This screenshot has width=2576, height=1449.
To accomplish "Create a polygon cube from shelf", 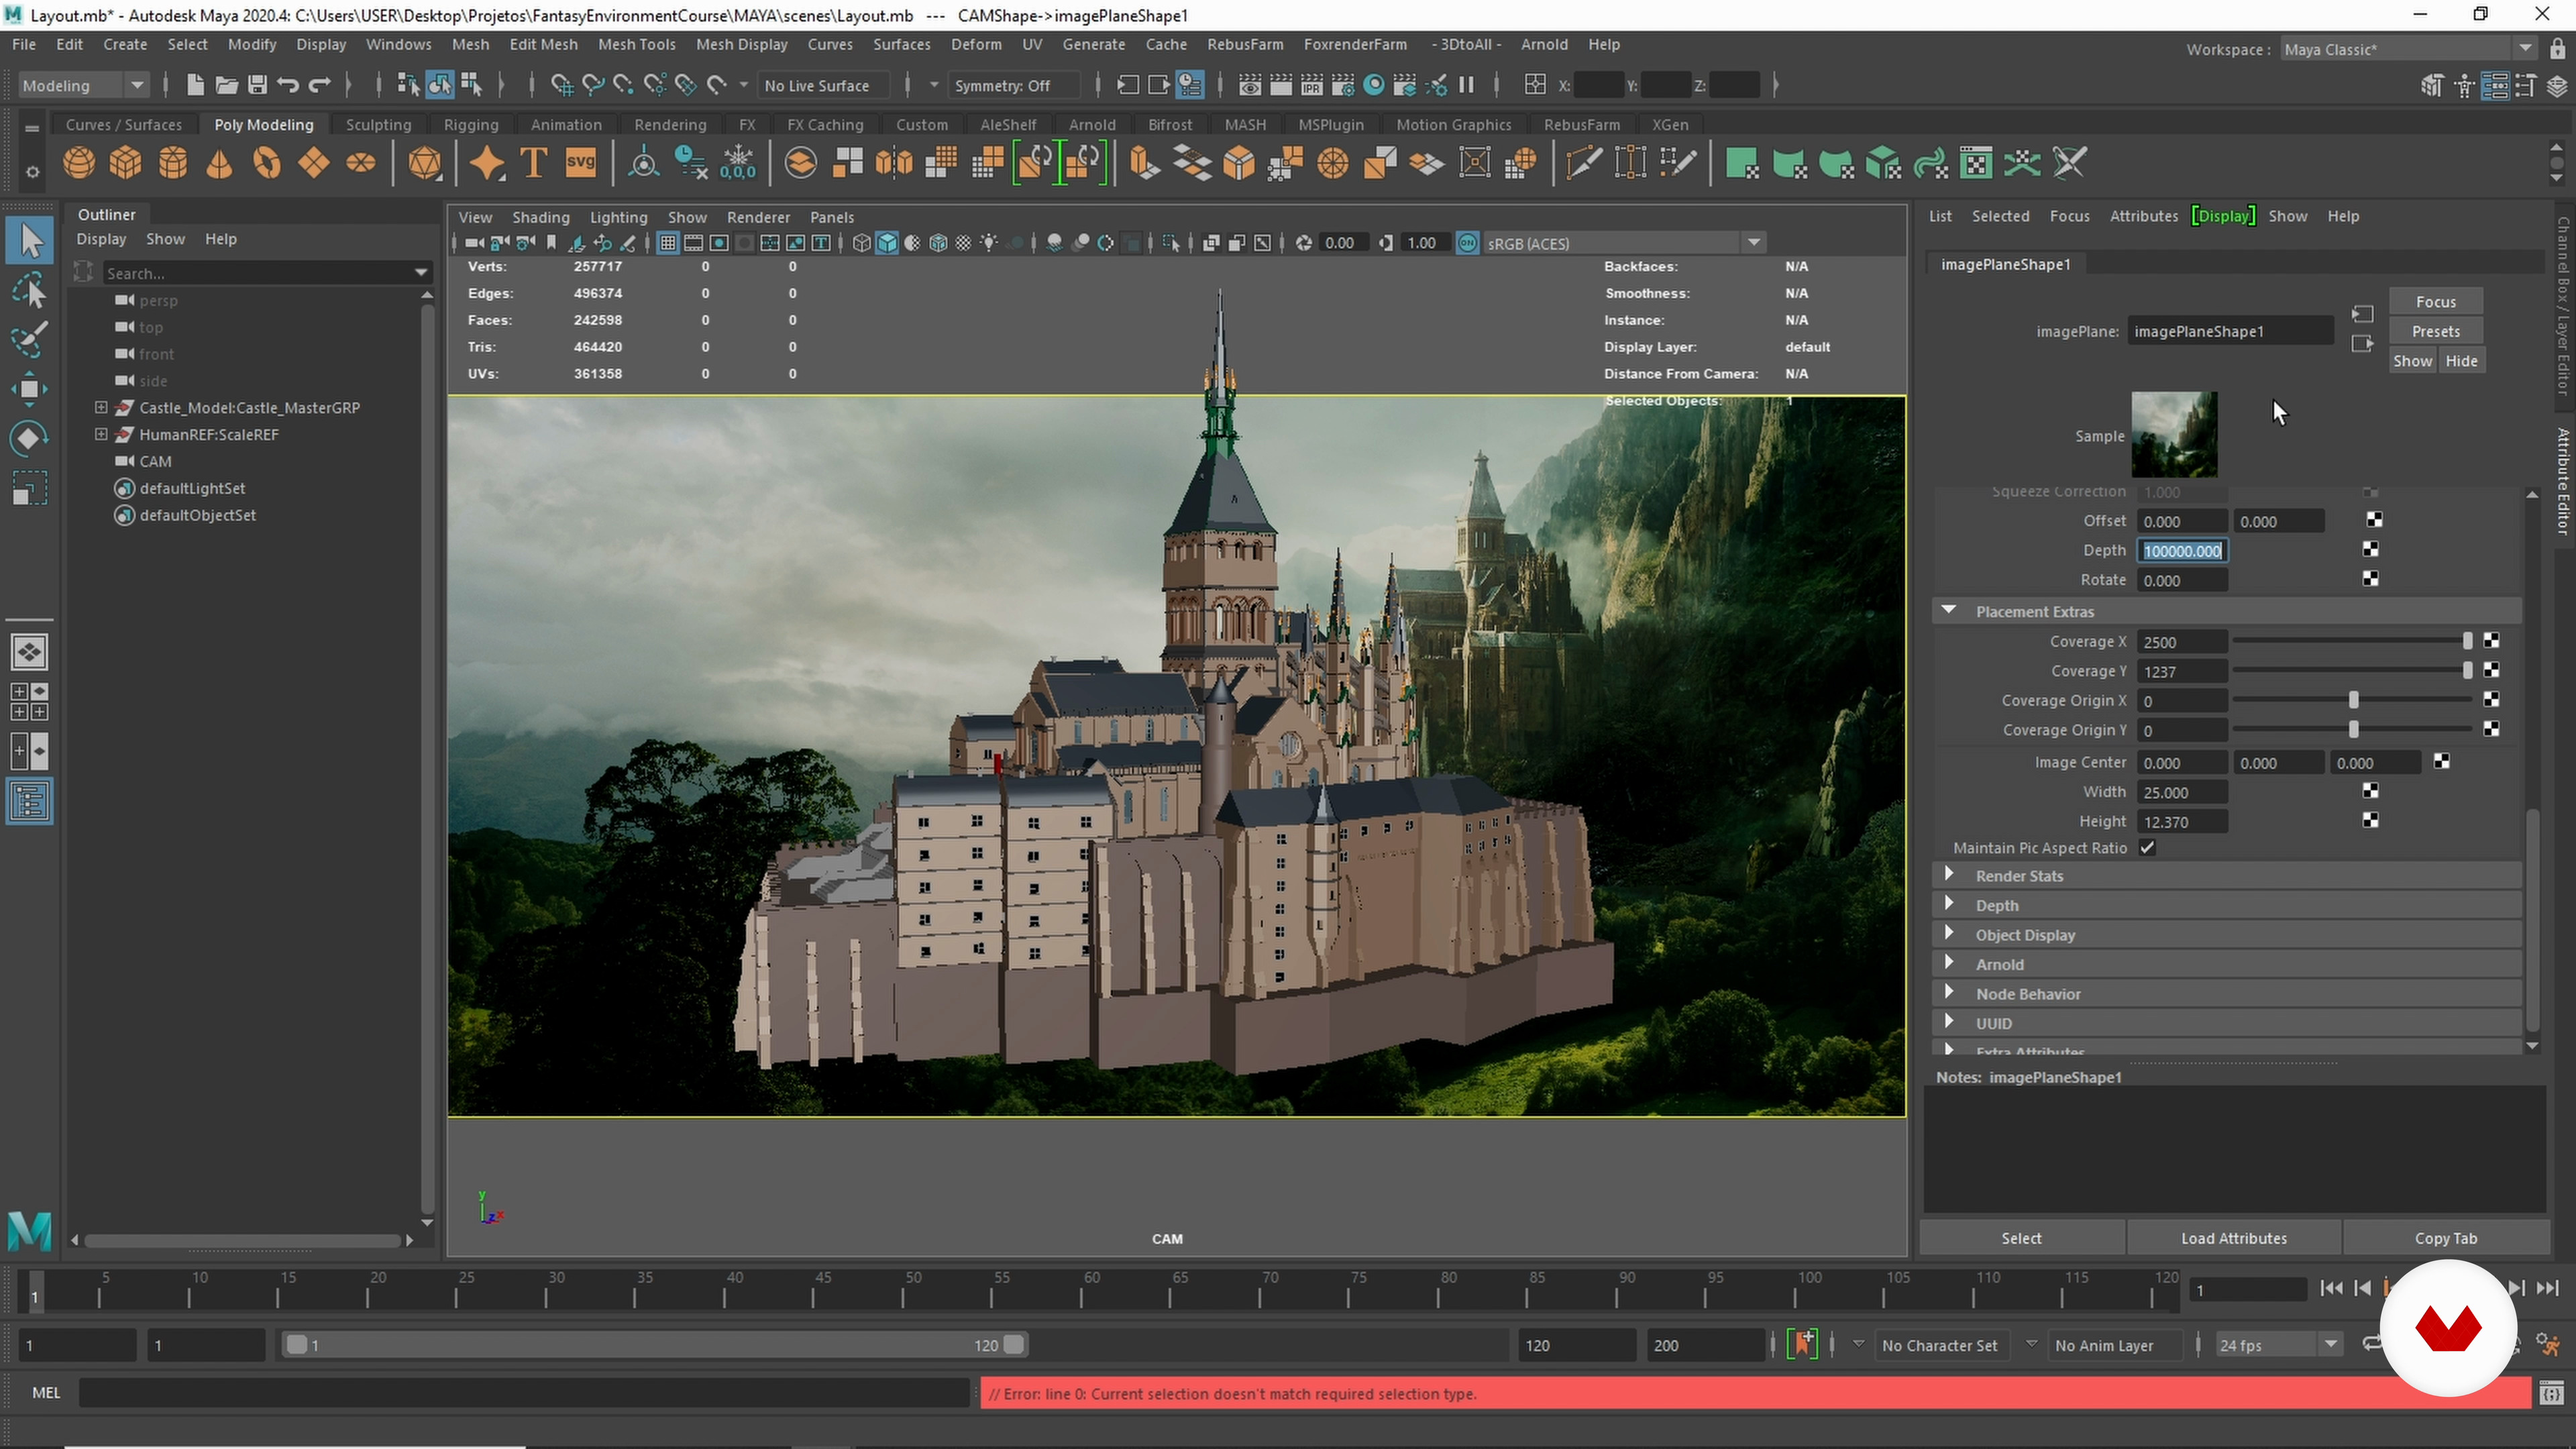I will pos(126,163).
